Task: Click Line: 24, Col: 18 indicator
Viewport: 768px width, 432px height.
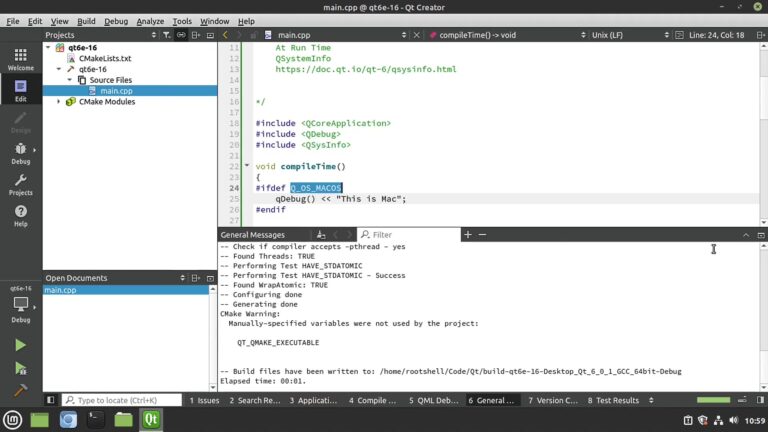Action: (716, 35)
